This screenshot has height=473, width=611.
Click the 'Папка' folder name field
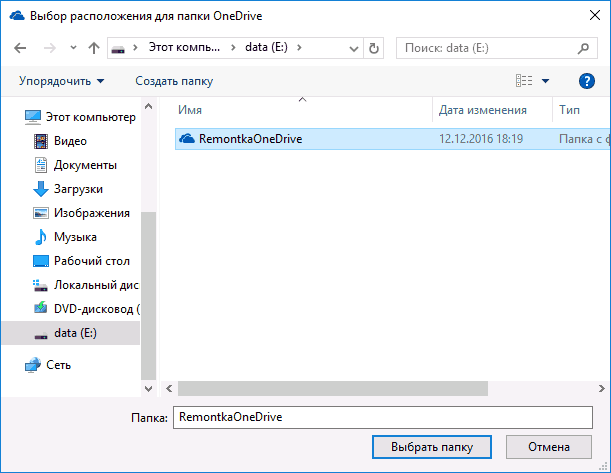point(383,417)
